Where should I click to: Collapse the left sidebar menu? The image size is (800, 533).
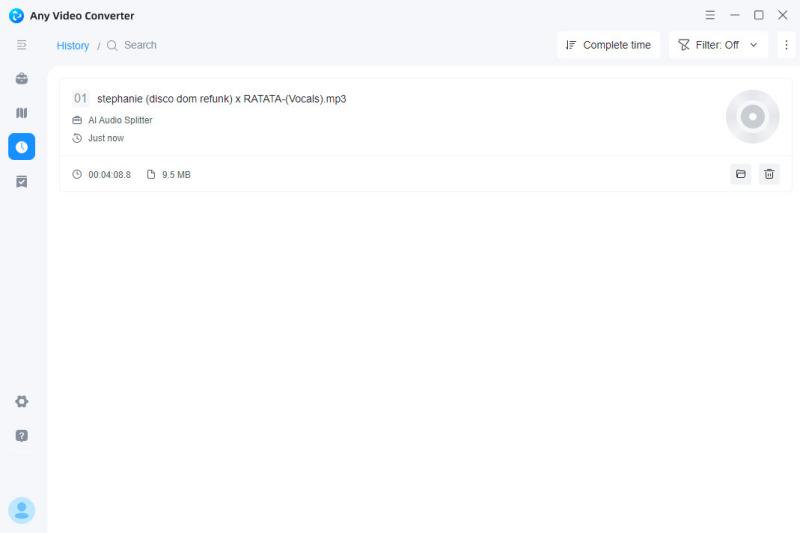click(22, 45)
